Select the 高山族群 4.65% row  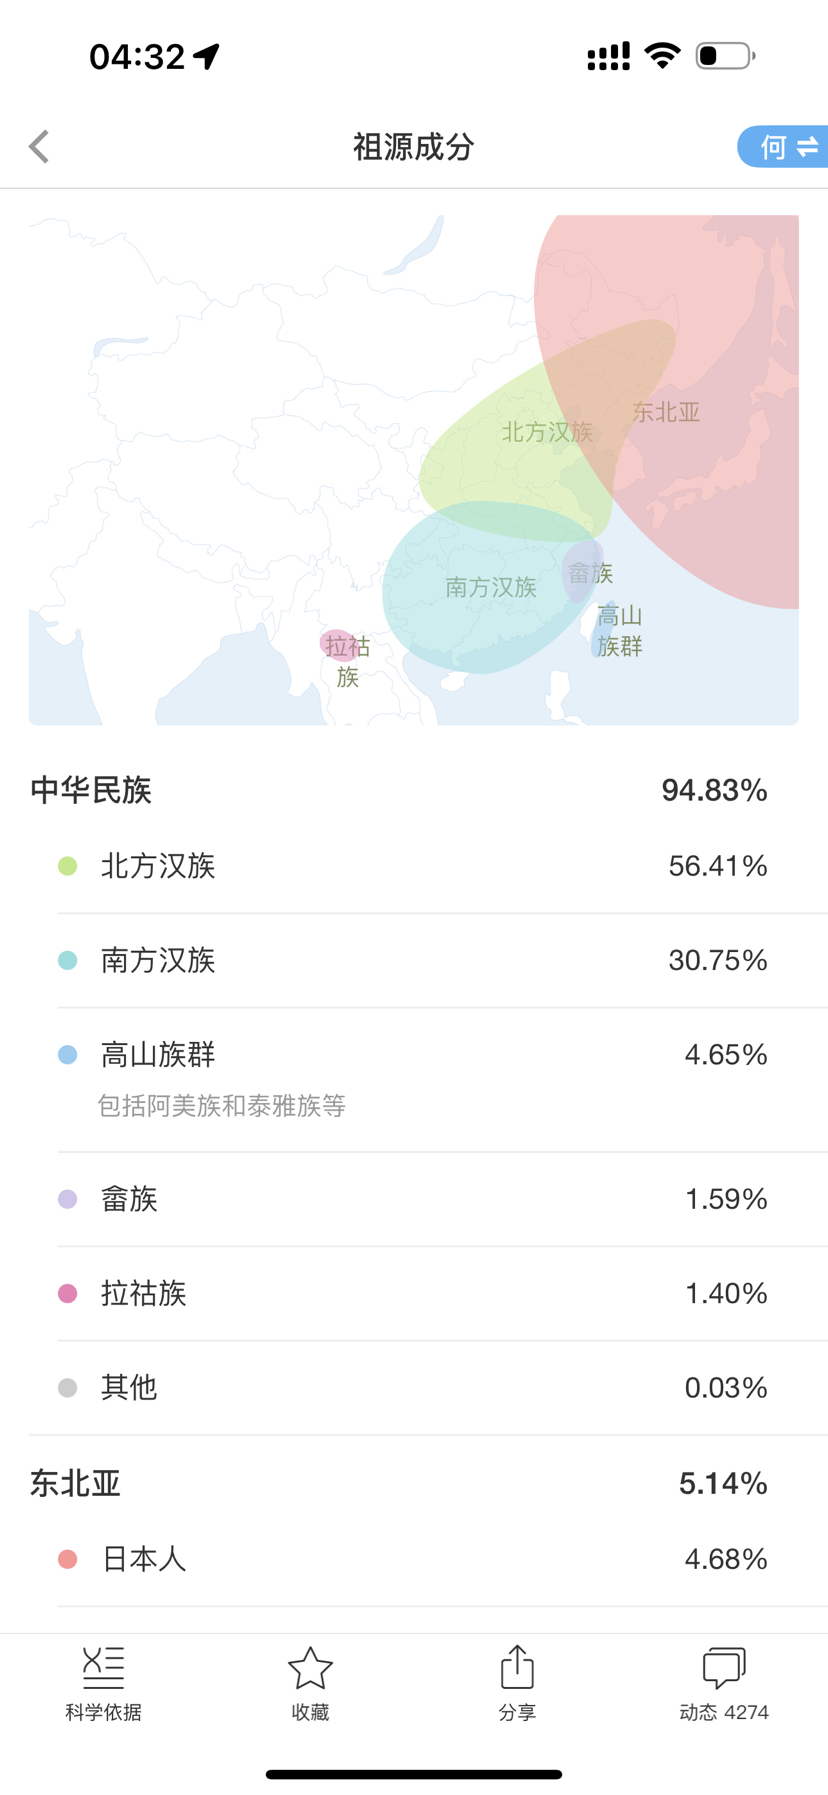414,1080
